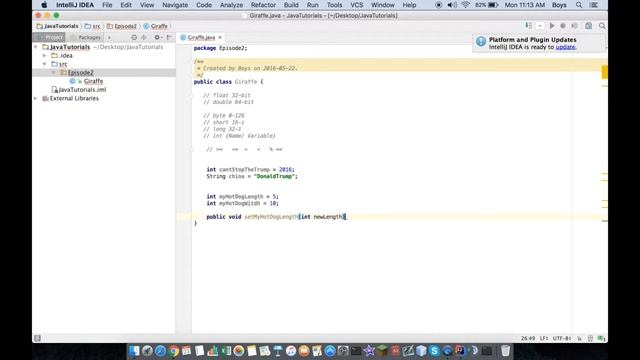Select the Giraffe class in project tree

[x=93, y=81]
